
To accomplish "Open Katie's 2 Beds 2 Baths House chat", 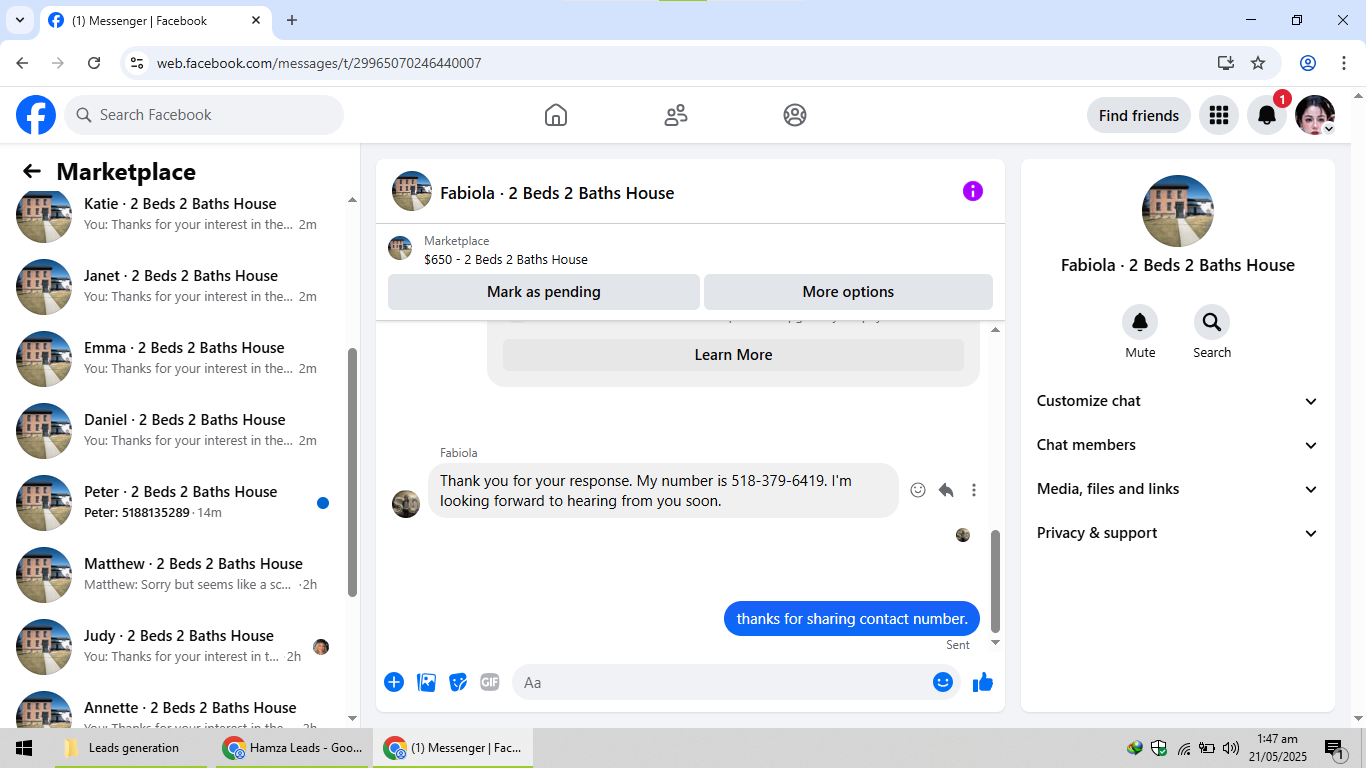I will (x=180, y=214).
